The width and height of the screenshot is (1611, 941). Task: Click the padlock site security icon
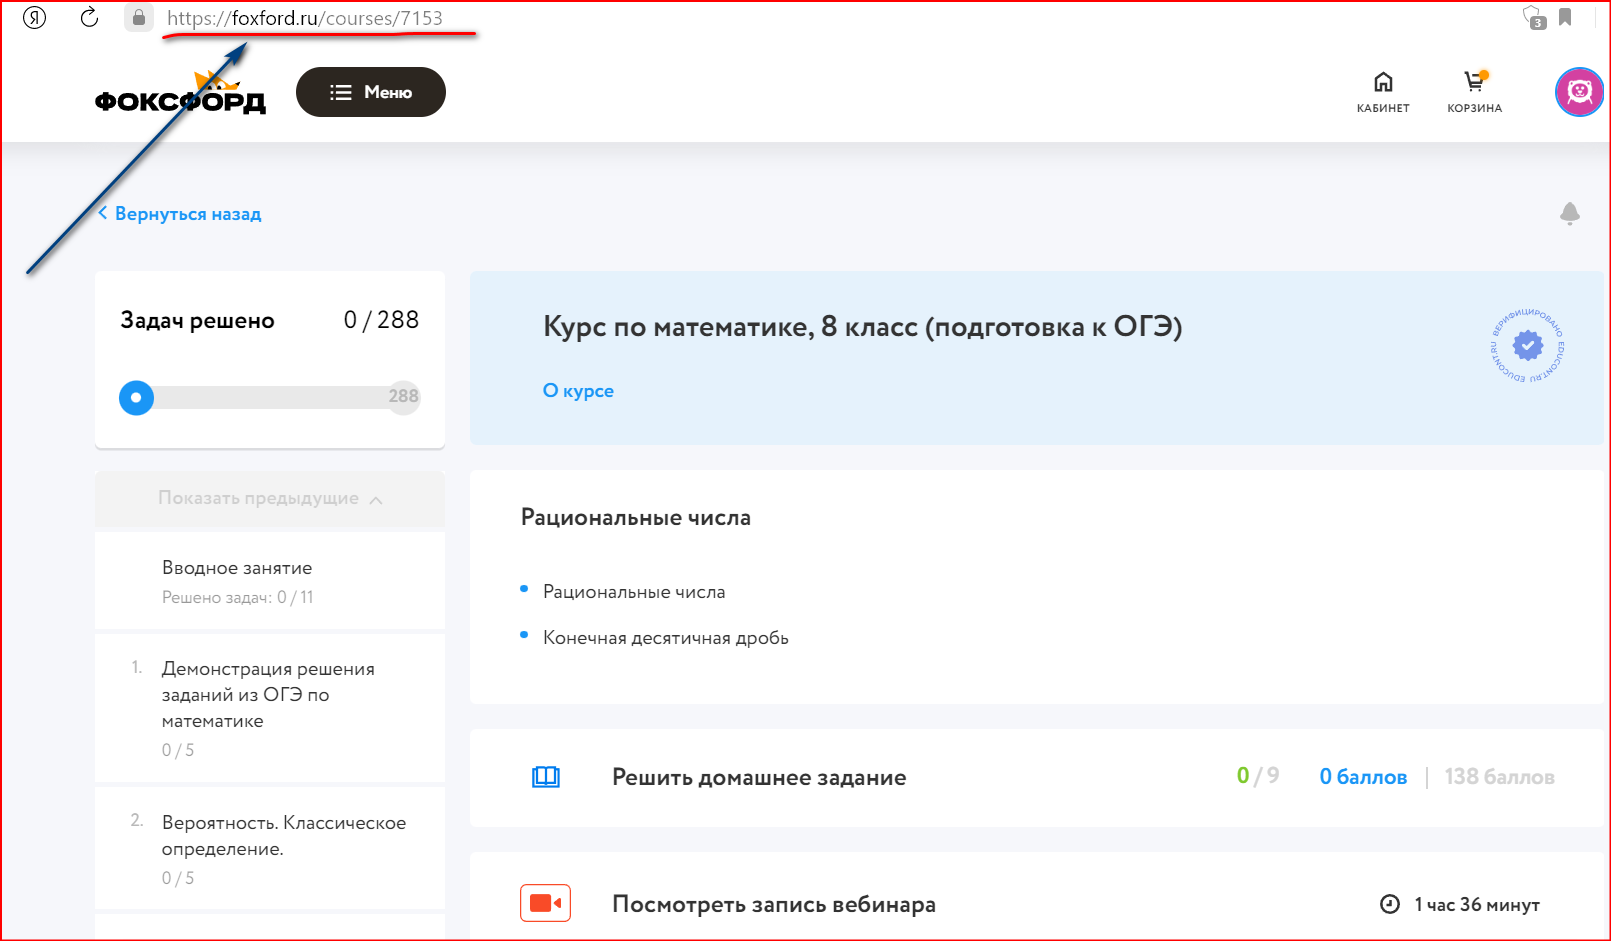pos(139,18)
